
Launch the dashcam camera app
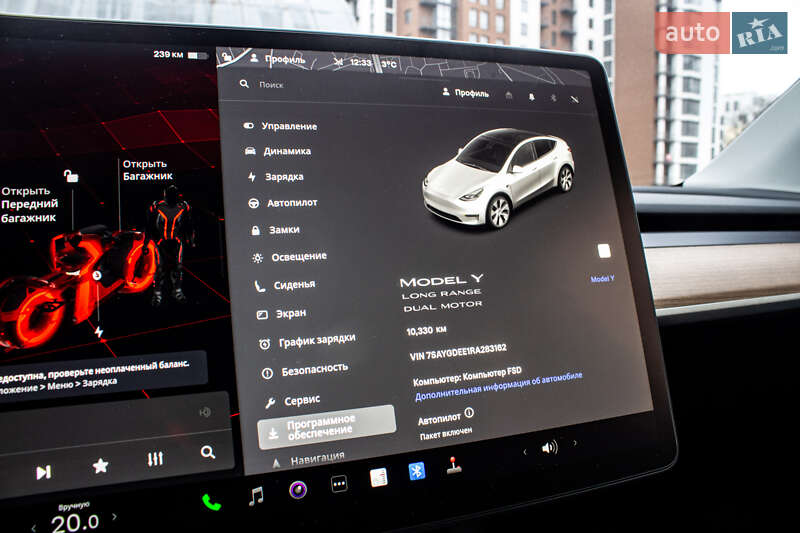[298, 490]
